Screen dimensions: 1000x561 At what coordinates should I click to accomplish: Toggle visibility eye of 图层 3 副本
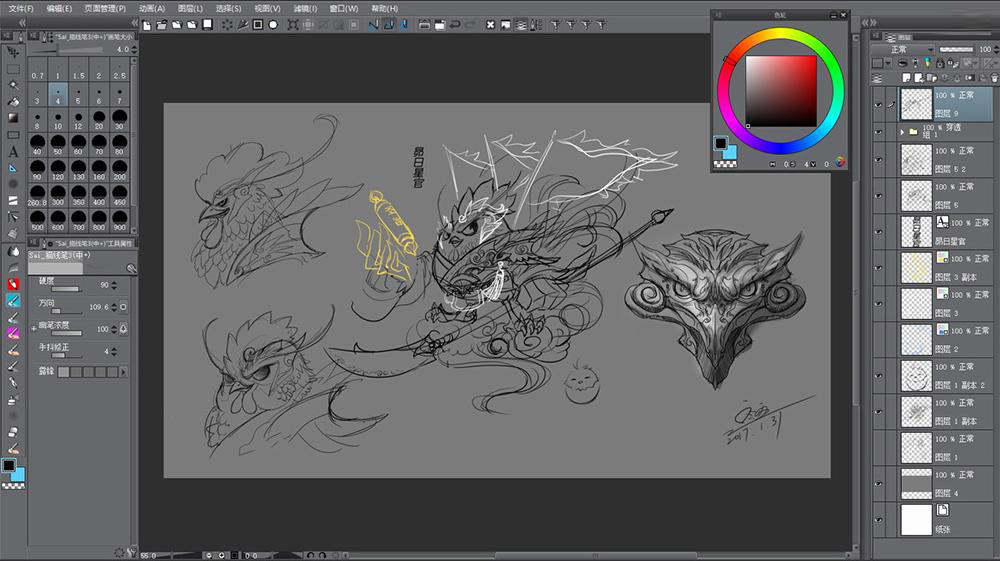pyautogui.click(x=878, y=268)
